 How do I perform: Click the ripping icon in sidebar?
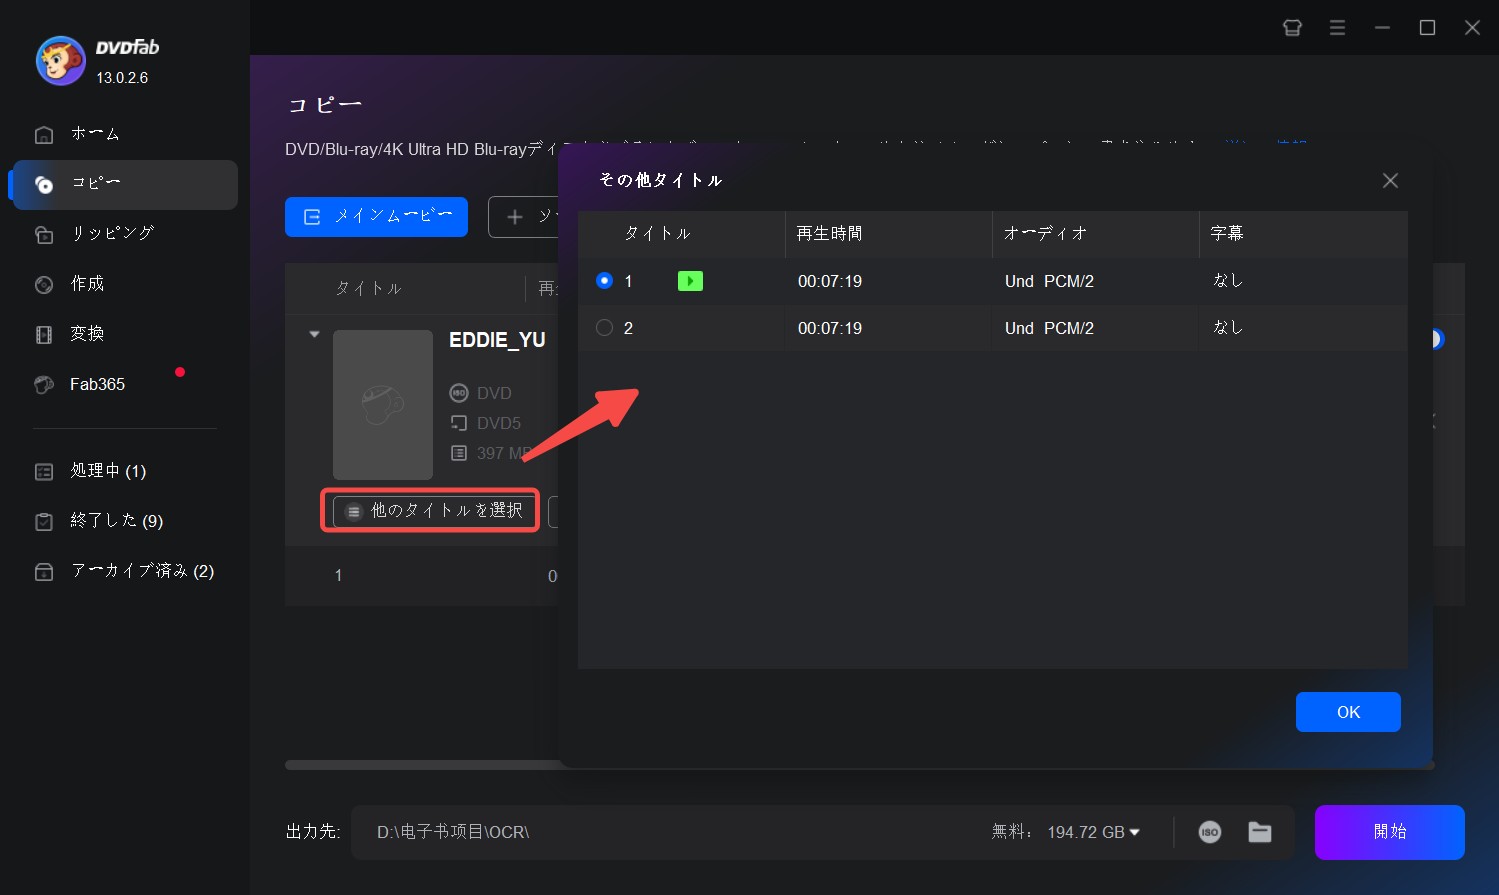click(44, 234)
